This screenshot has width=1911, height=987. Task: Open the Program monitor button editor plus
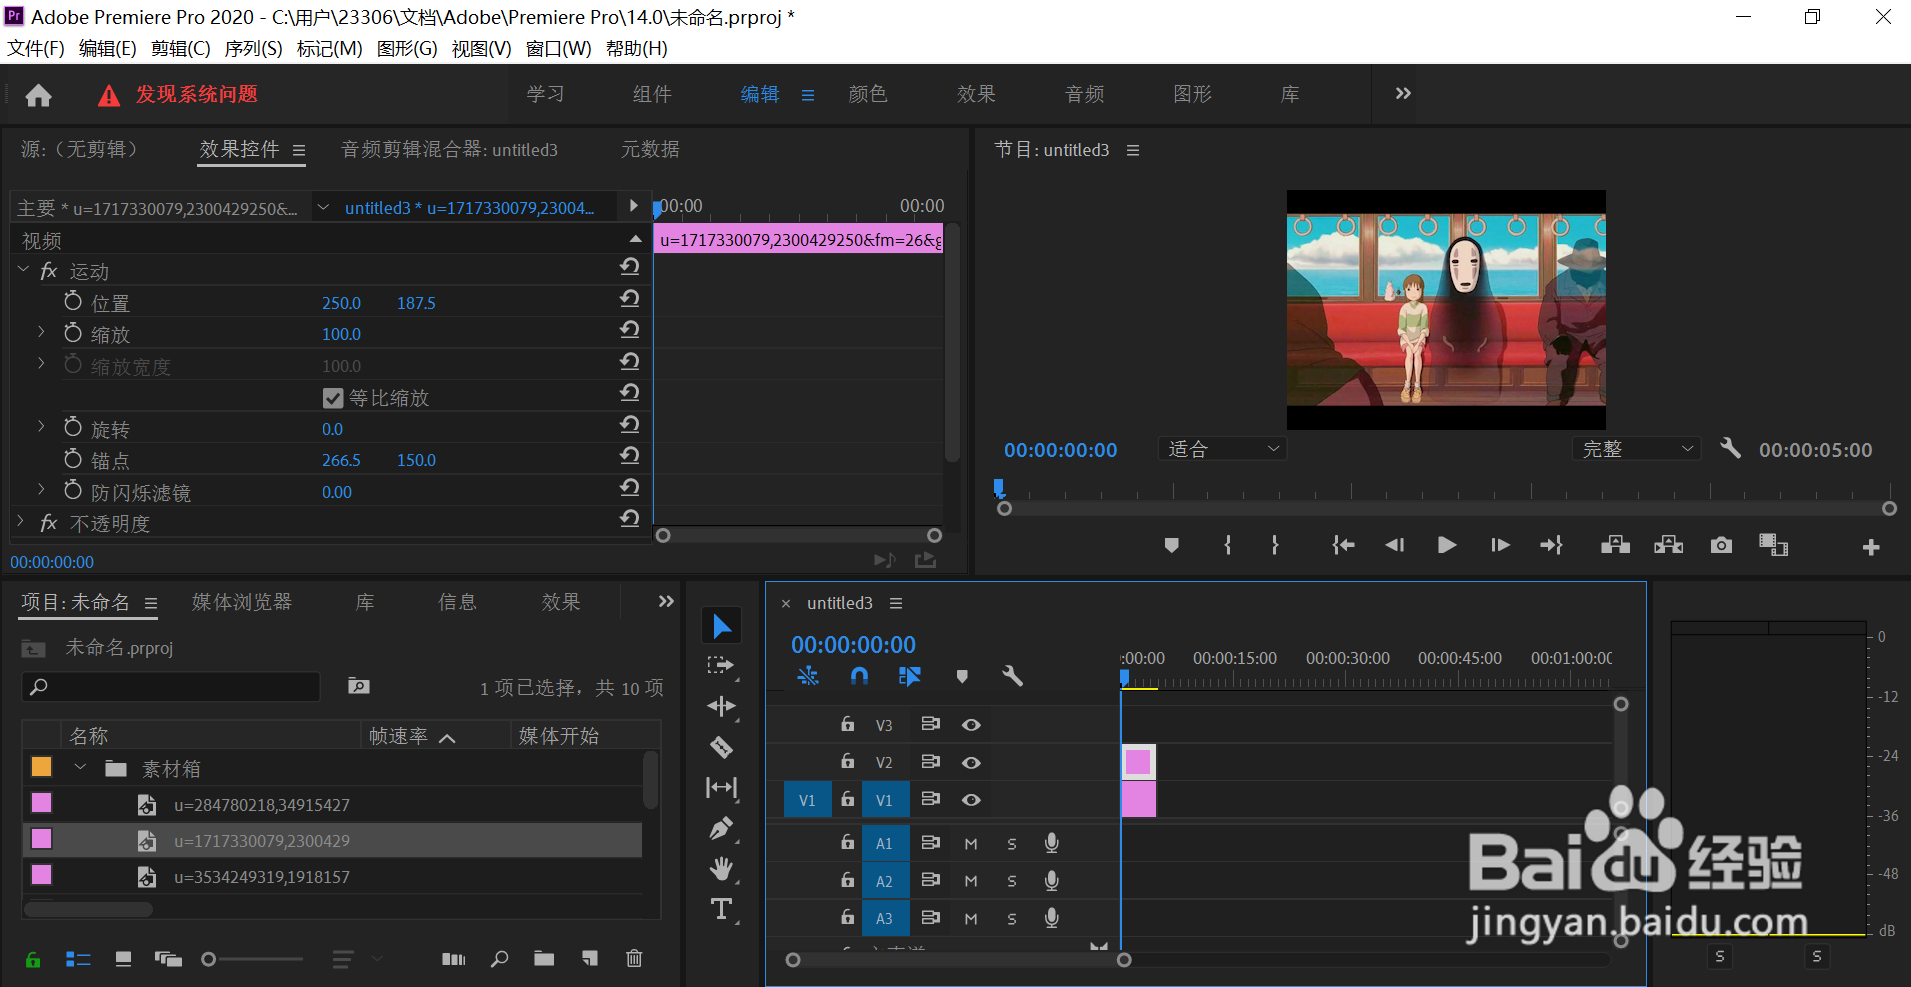click(1871, 547)
